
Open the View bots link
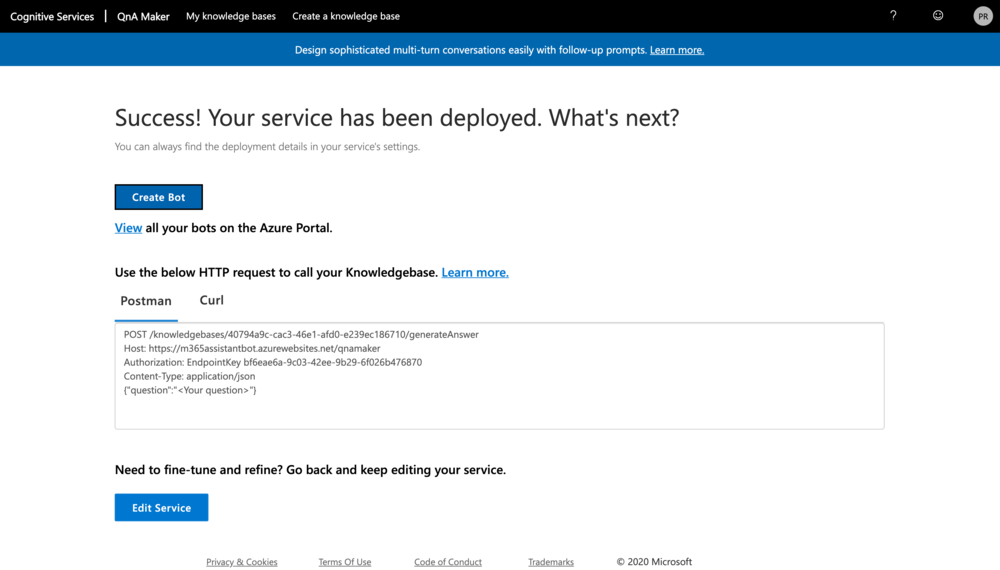(128, 228)
